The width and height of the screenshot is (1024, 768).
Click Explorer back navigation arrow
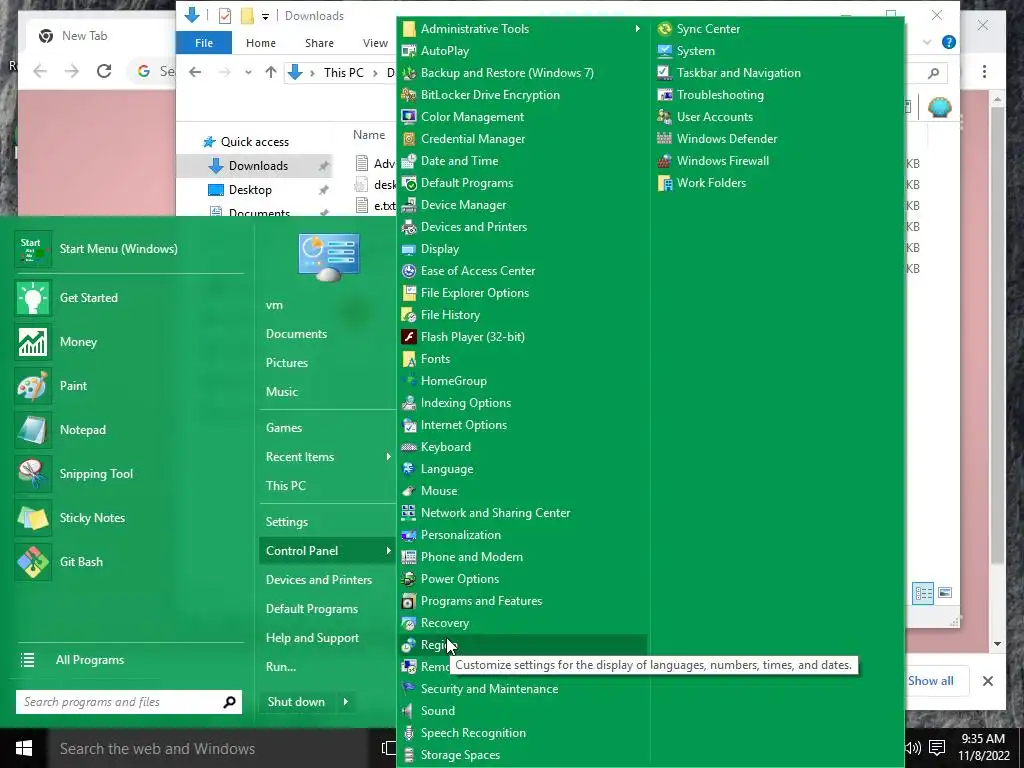pos(195,72)
